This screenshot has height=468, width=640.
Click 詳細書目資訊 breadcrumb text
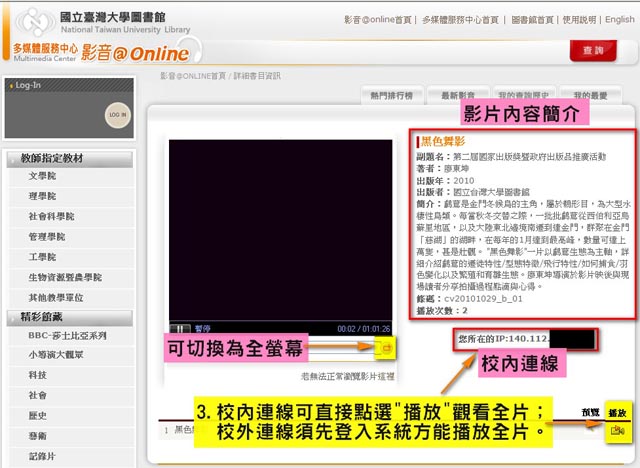click(257, 76)
